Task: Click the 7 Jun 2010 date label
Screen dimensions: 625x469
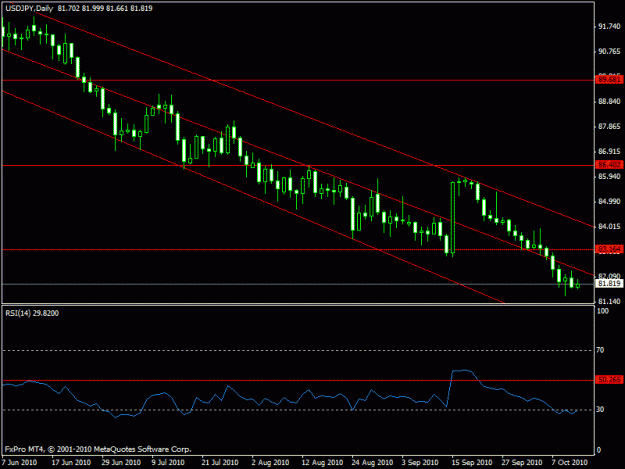Action: (19, 463)
